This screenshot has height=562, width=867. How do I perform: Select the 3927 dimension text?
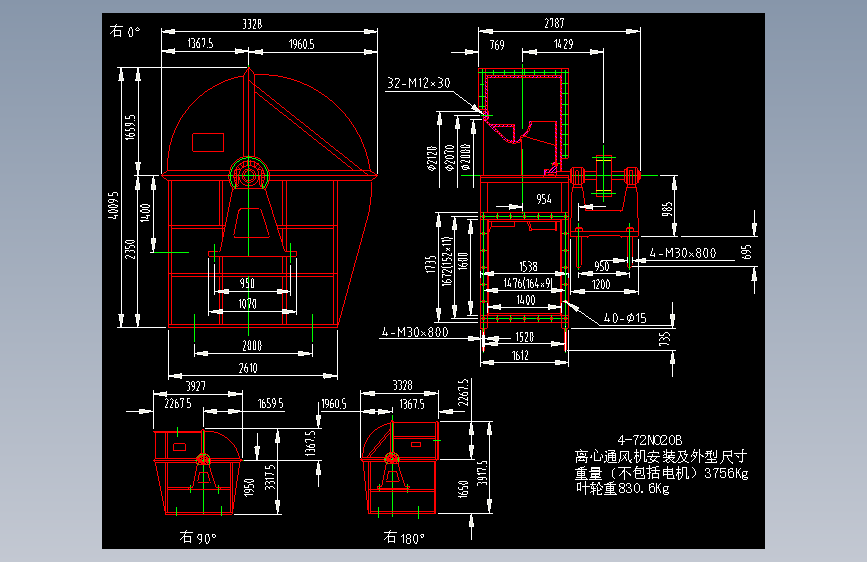[x=196, y=386]
